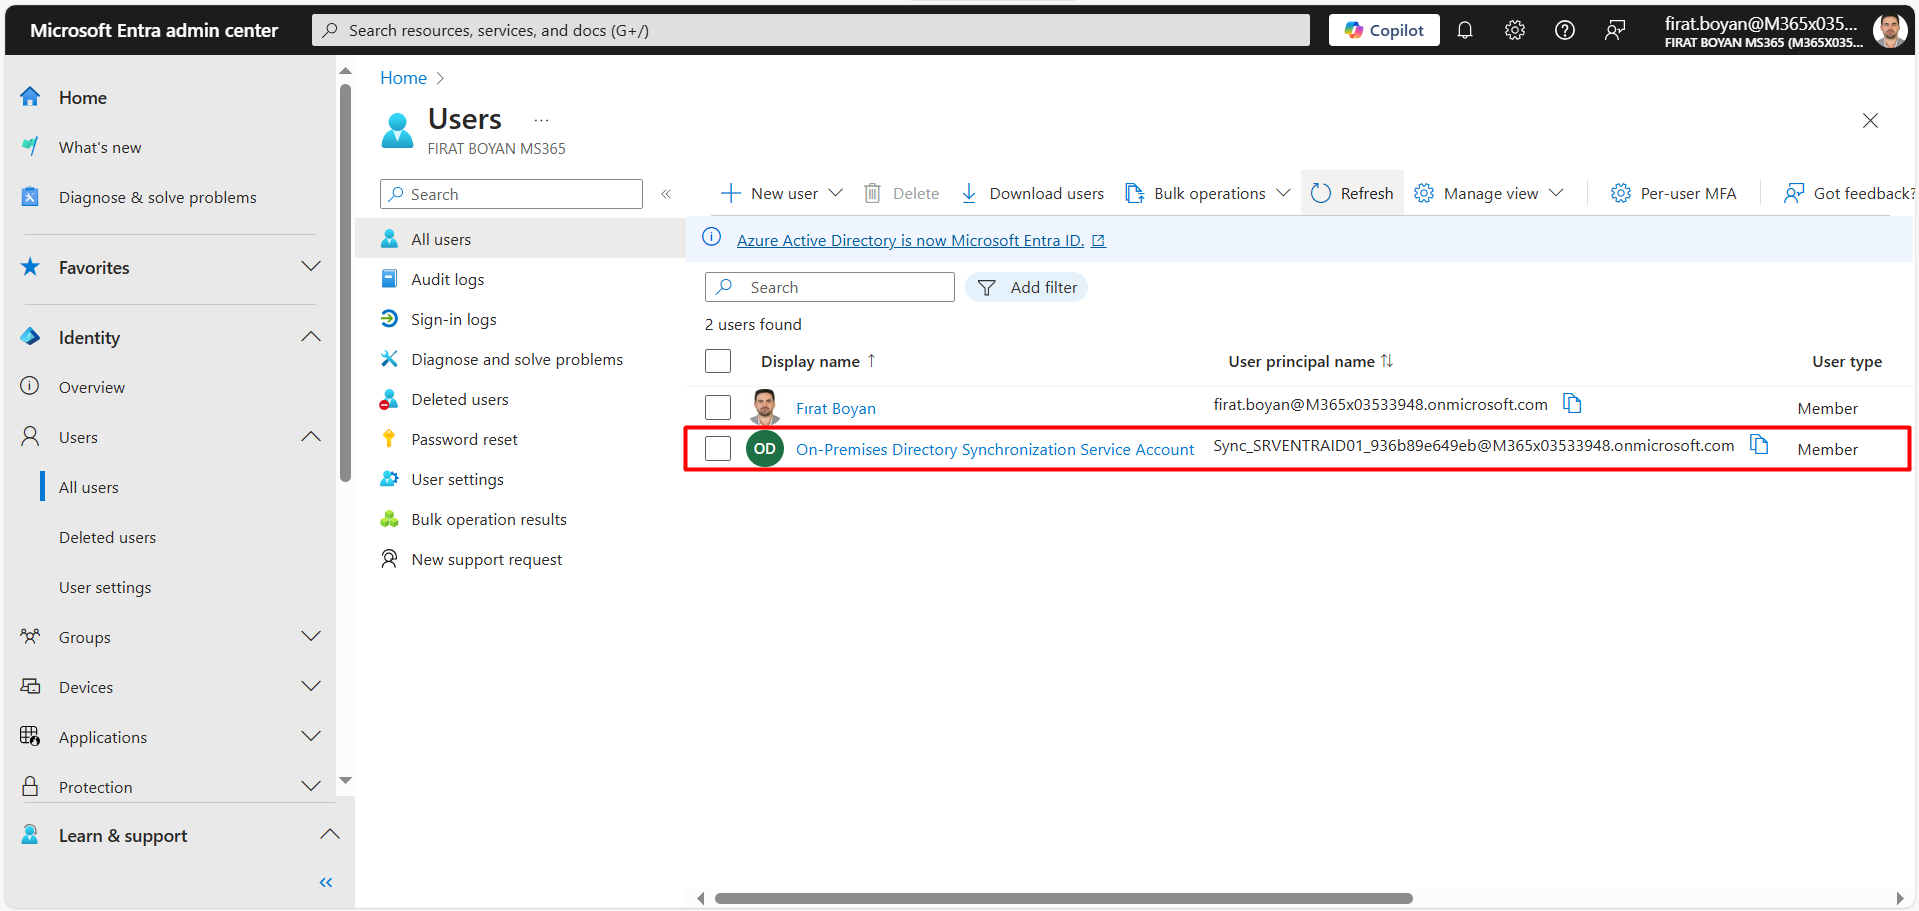Click the help question mark icon
The image size is (1919, 911).
(1564, 30)
